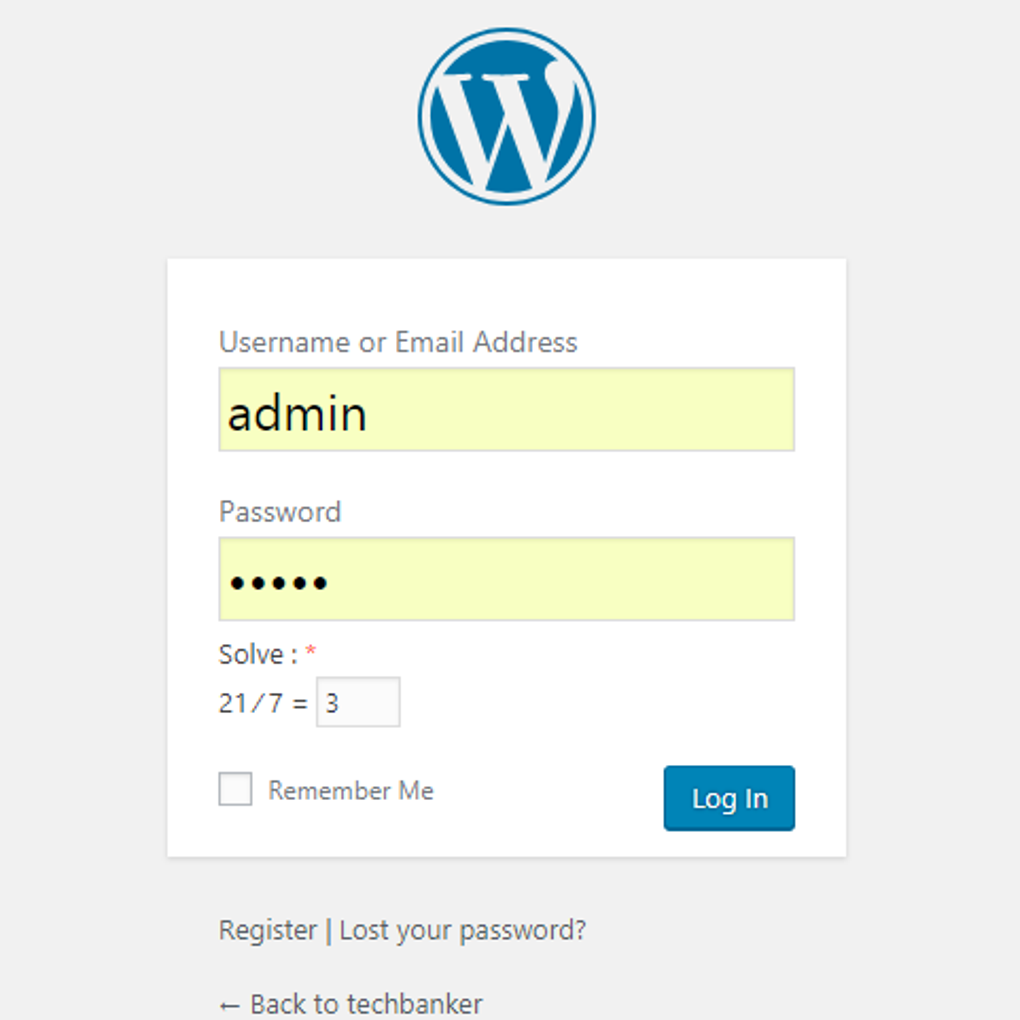Image resolution: width=1020 pixels, height=1020 pixels.
Task: Focus the Password input field
Action: click(506, 578)
